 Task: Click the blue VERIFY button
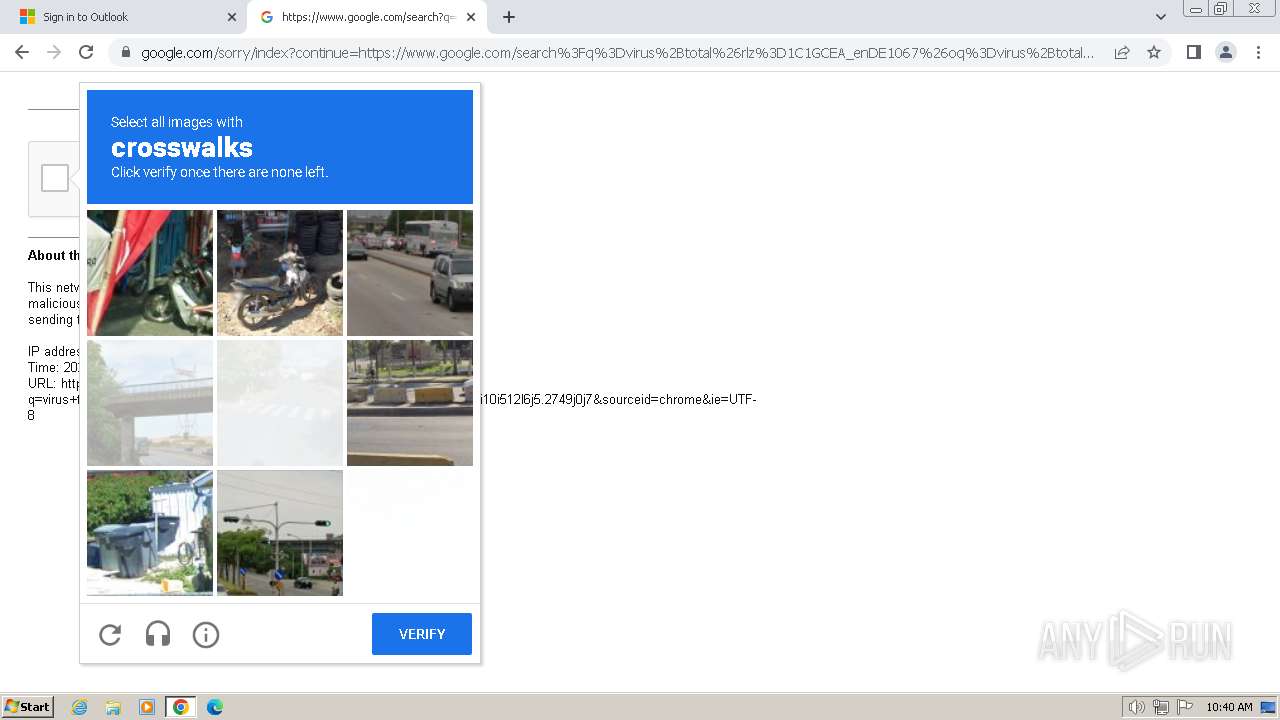(422, 634)
